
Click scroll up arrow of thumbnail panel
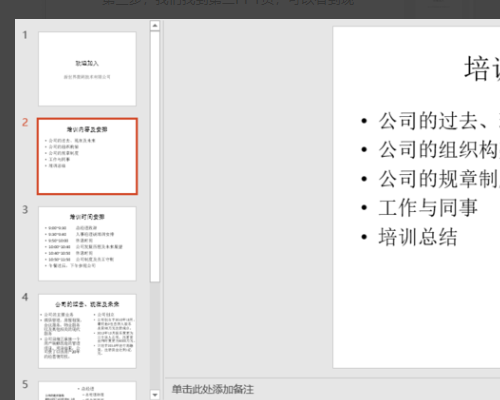(155, 26)
